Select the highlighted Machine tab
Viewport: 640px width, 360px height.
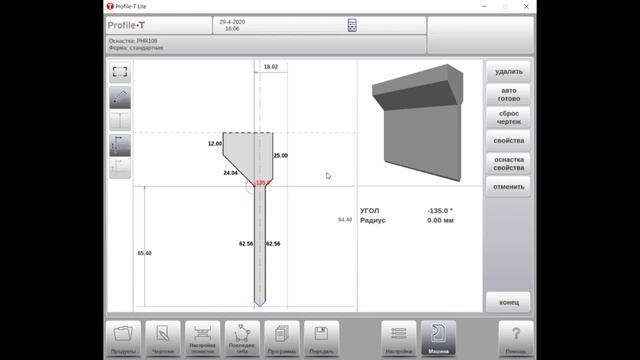[x=438, y=338]
